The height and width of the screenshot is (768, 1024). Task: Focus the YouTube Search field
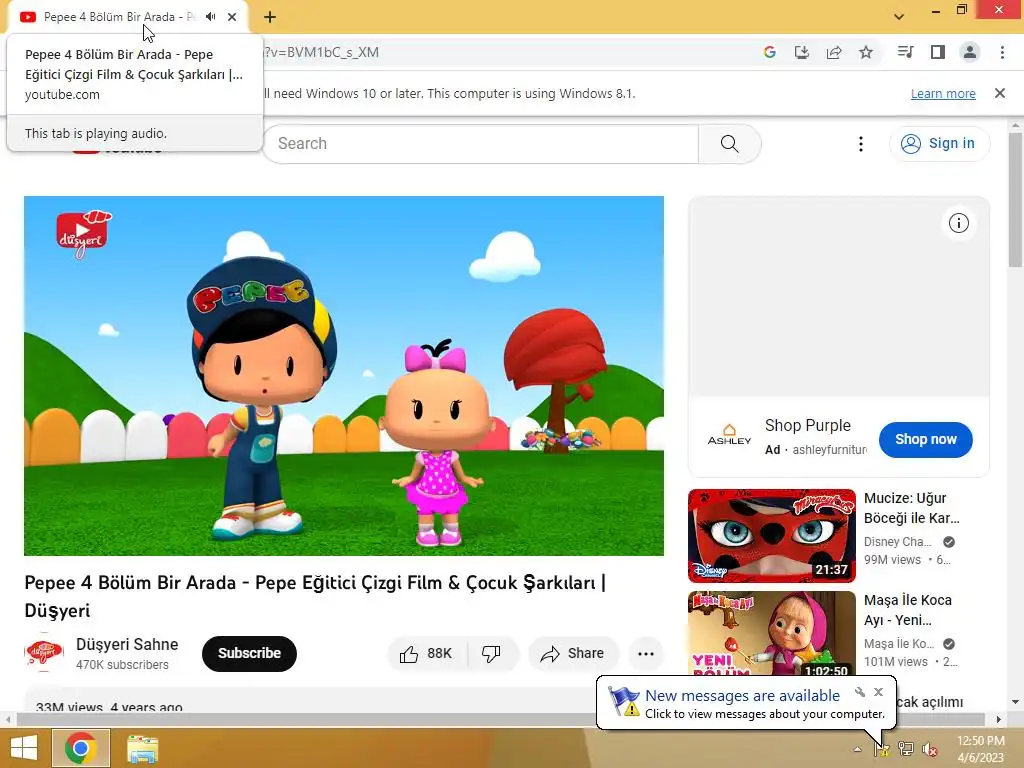[x=481, y=144]
